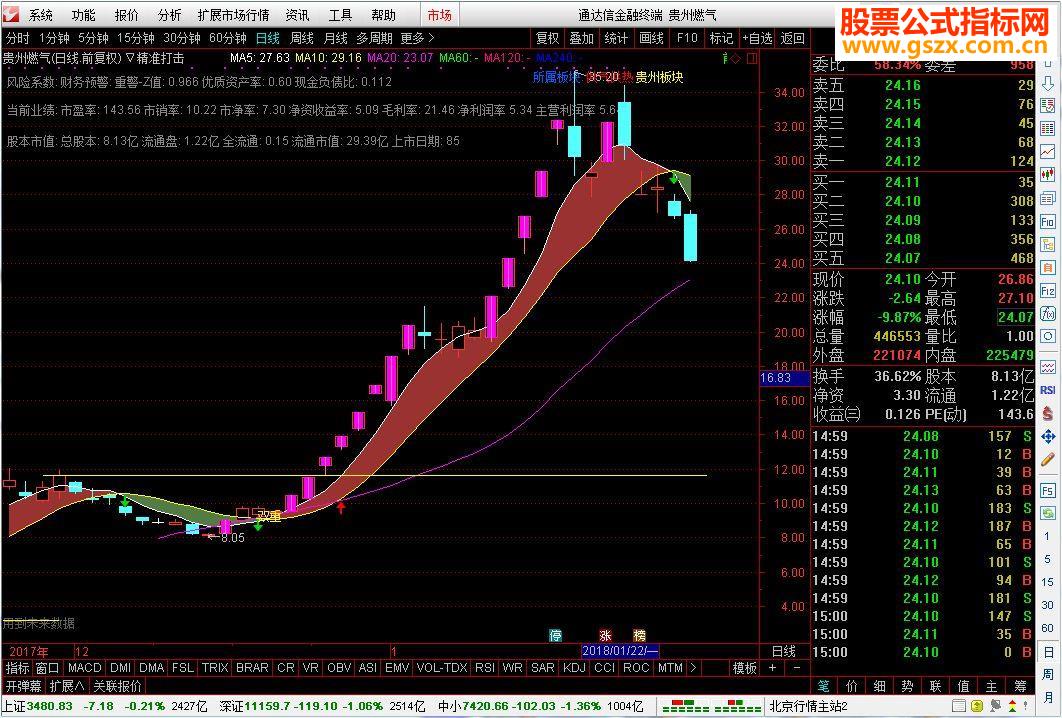Screen dimensions: 1062x718
Task: Open the Fiz icon in the right sidebar
Action: click(1047, 291)
